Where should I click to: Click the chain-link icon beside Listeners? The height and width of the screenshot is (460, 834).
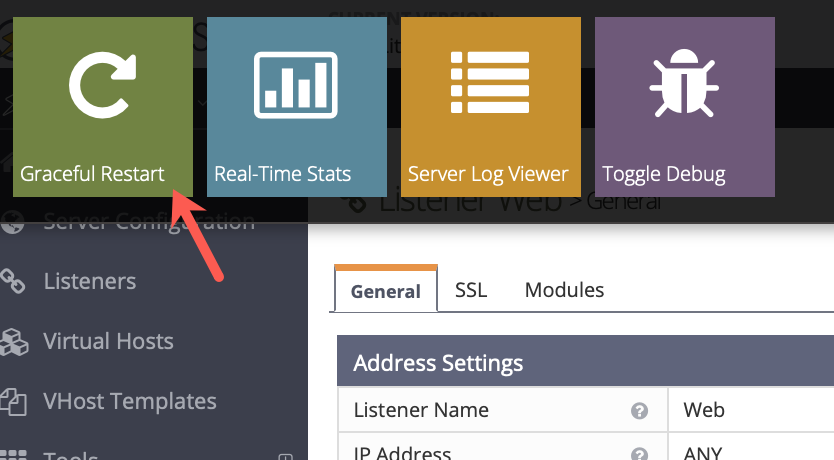click(x=12, y=281)
